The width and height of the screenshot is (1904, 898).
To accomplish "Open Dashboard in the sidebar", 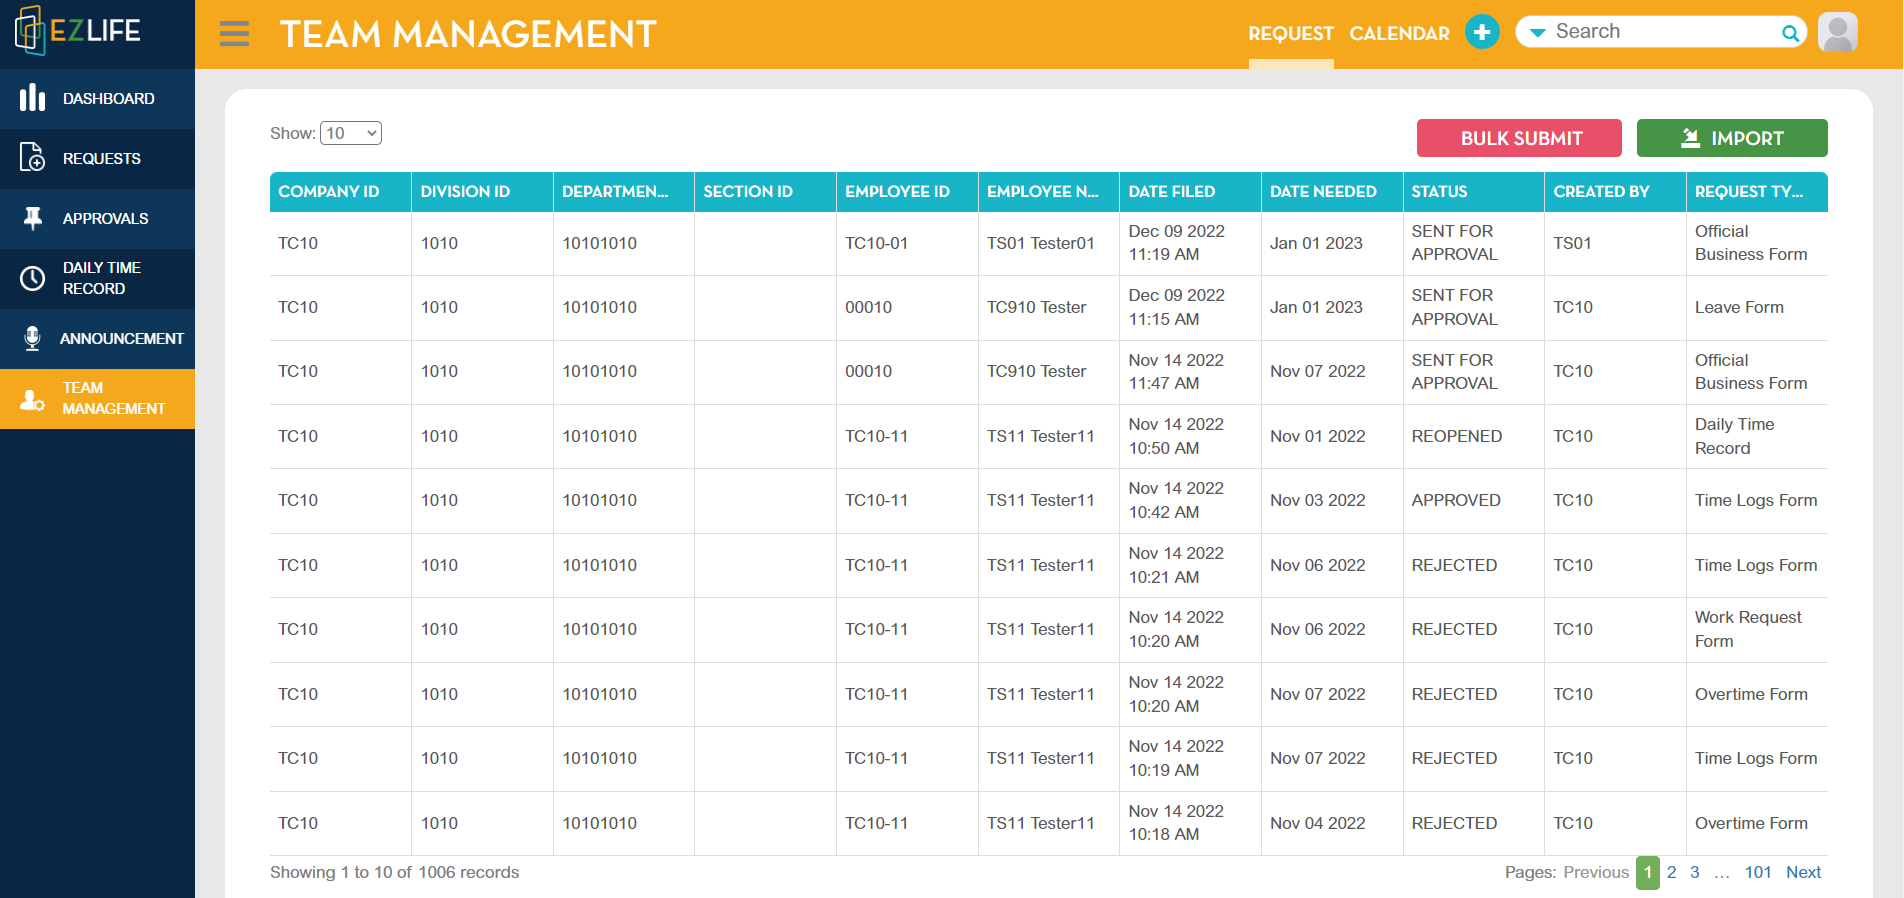I will (97, 98).
